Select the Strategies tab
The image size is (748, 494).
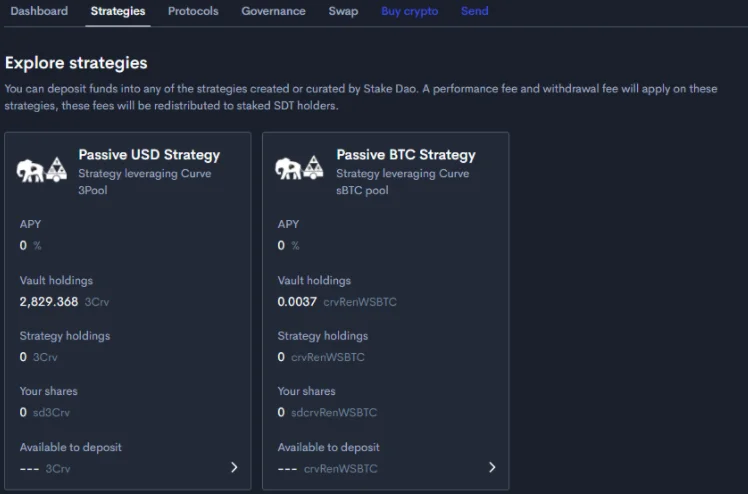click(x=118, y=11)
